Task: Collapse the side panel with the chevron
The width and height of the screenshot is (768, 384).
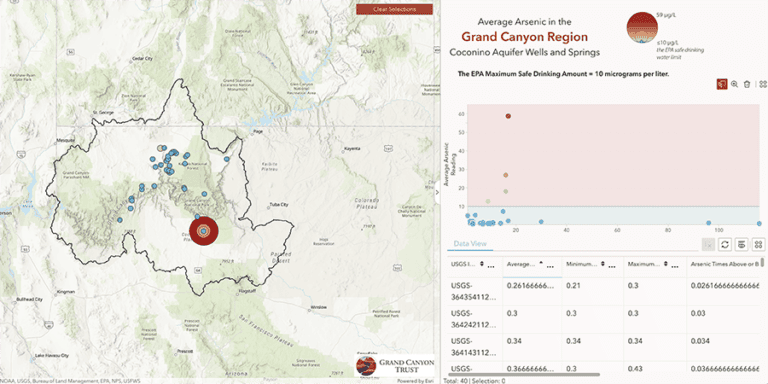Action: 437,192
